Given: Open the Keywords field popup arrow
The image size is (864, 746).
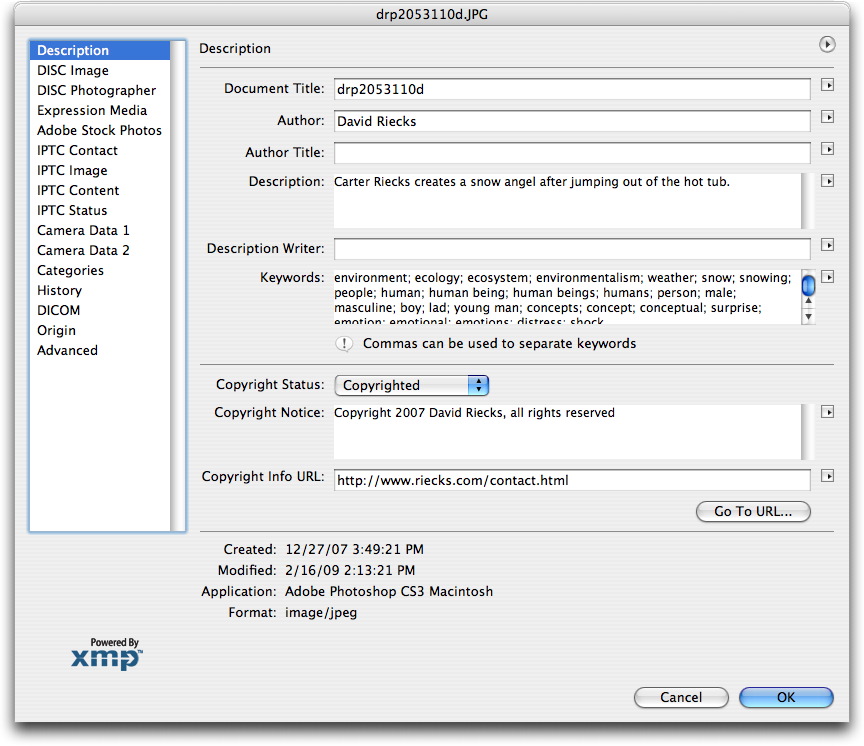Looking at the screenshot, I should (827, 277).
